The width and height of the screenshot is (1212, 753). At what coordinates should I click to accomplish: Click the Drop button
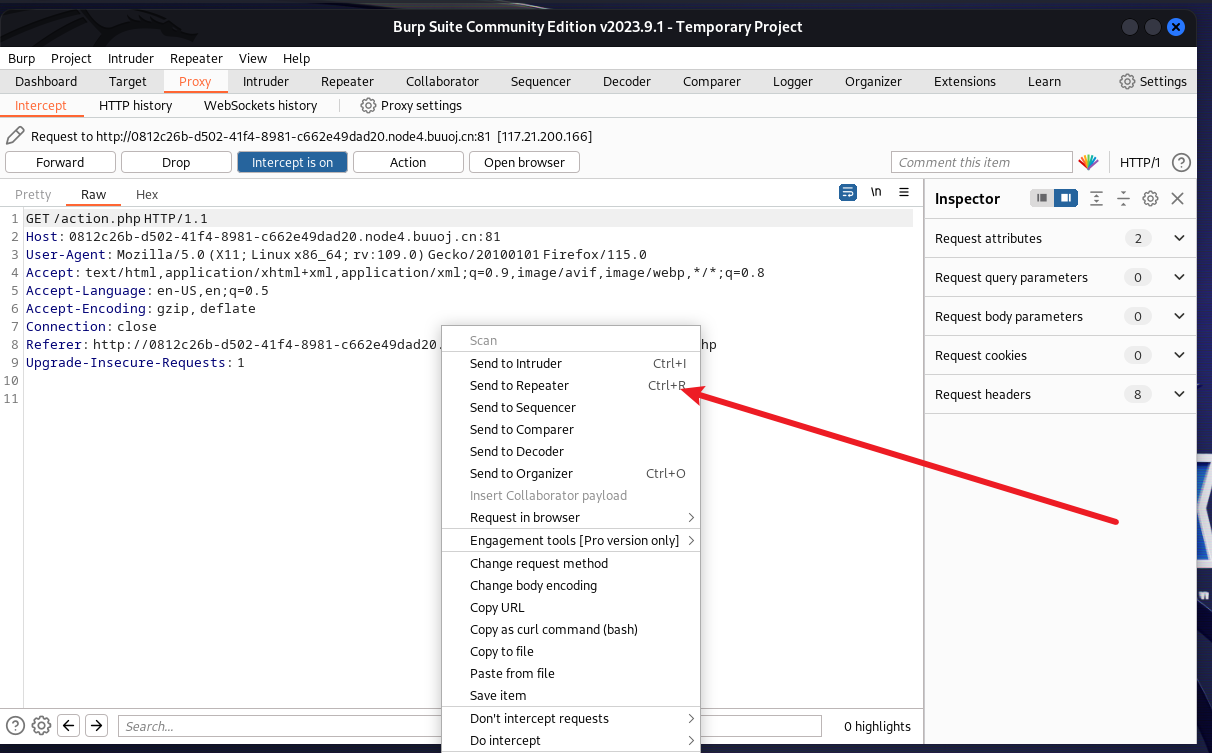(176, 162)
